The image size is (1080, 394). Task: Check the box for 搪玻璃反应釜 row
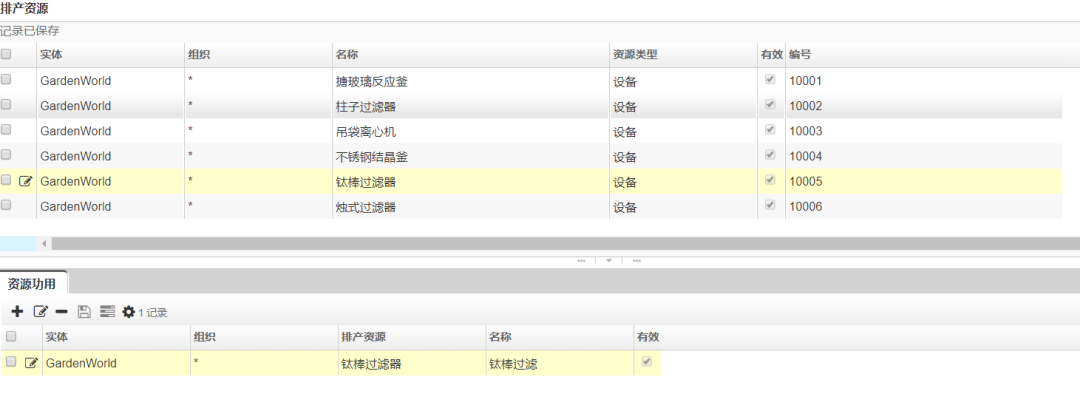[x=6, y=80]
